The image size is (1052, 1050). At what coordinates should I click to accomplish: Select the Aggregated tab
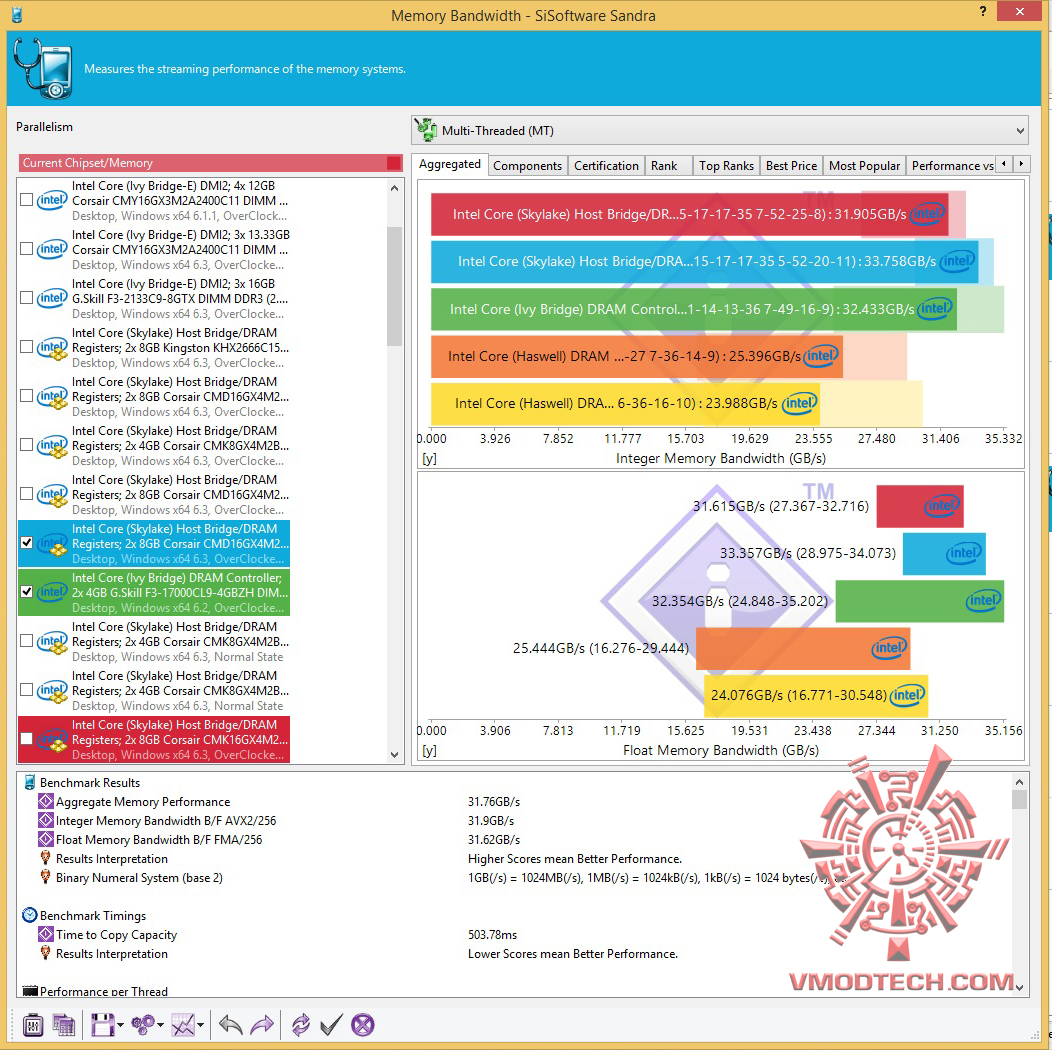coord(450,164)
